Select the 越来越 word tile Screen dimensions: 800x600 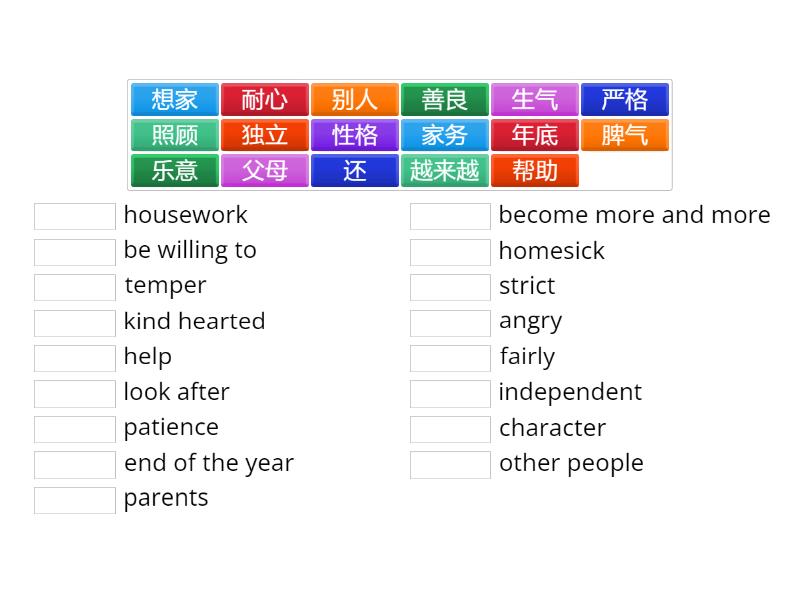click(445, 170)
